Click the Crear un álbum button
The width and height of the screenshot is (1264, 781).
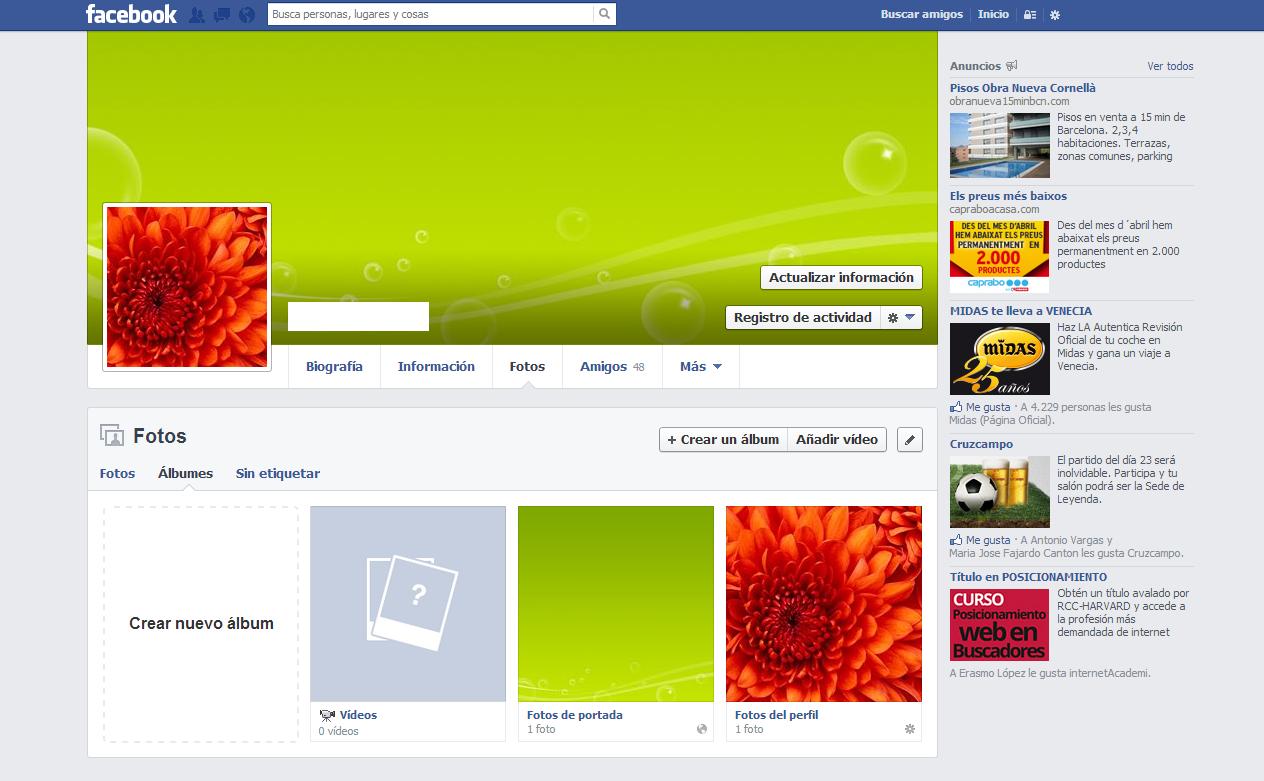[723, 440]
